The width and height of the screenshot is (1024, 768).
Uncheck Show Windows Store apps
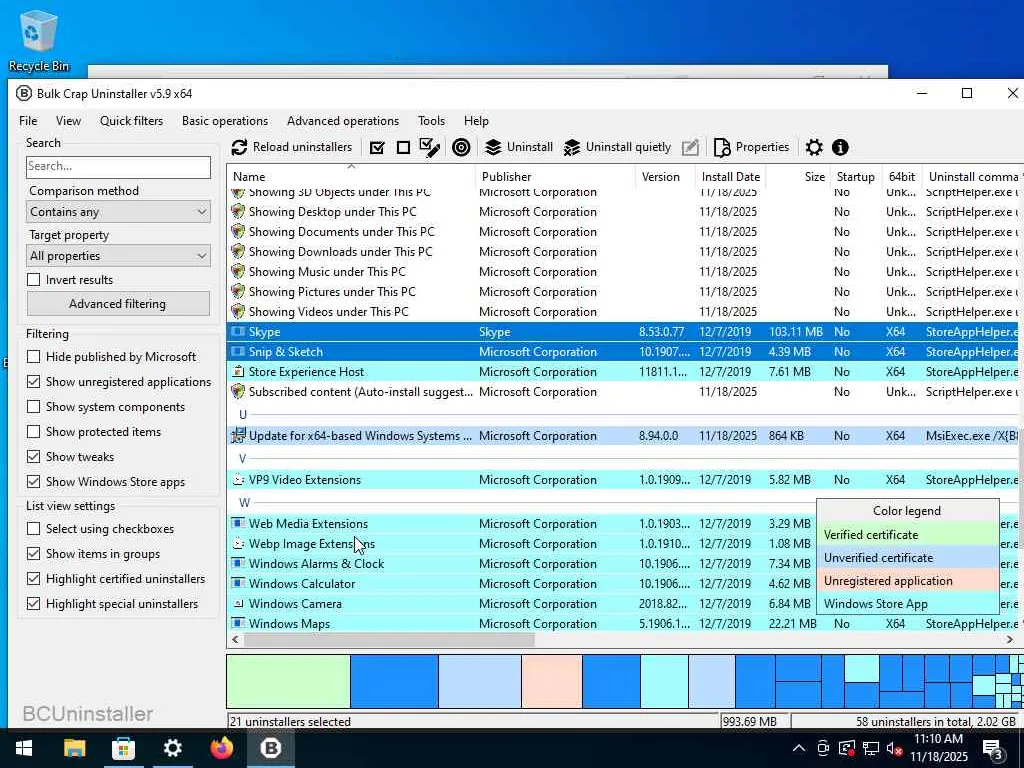[x=34, y=482]
